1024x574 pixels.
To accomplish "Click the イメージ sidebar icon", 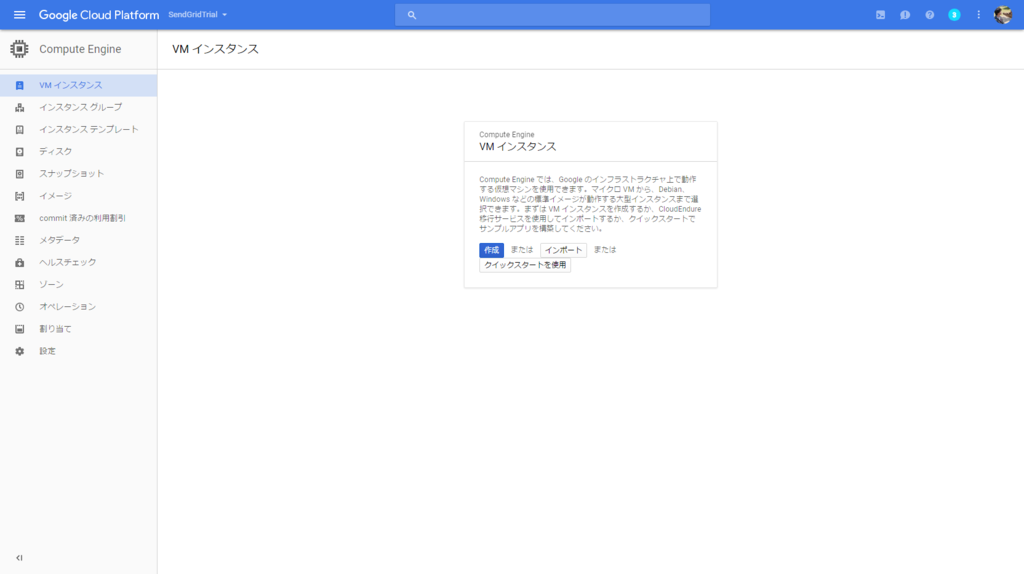I will click(20, 196).
